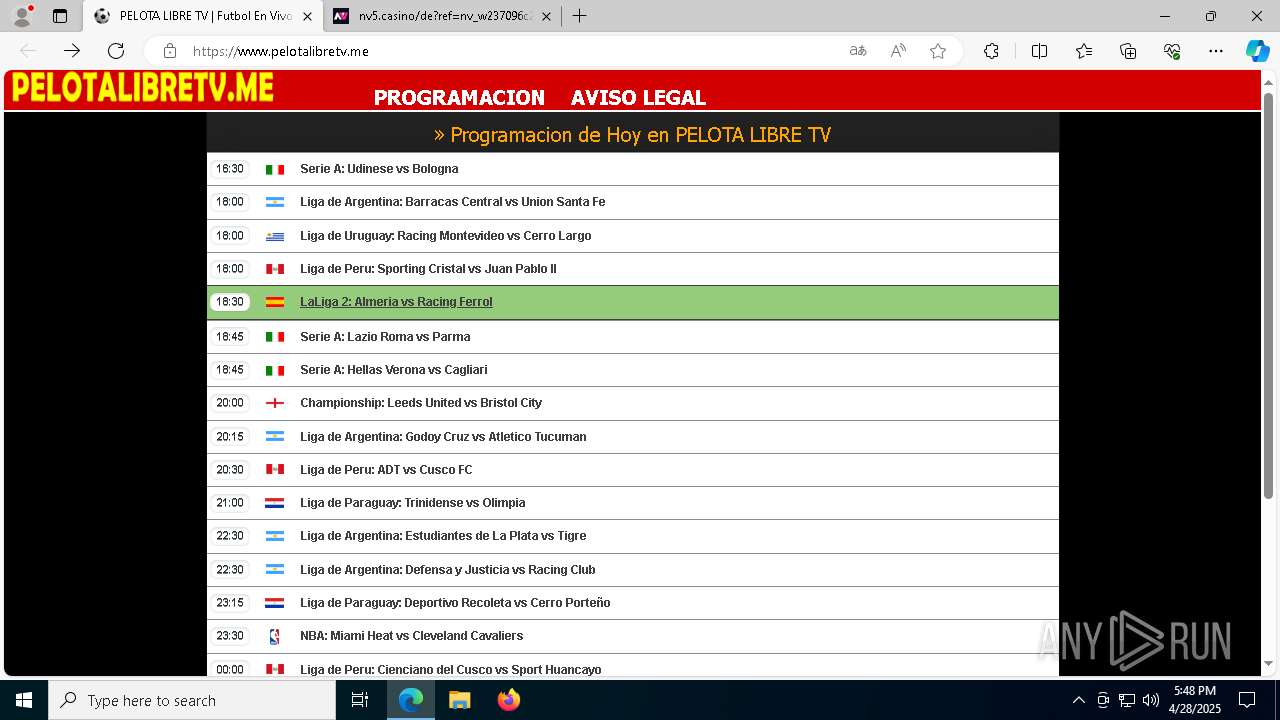This screenshot has width=1280, height=720.
Task: Click the Uruguay flag in Racing Montevideo row
Action: [274, 236]
